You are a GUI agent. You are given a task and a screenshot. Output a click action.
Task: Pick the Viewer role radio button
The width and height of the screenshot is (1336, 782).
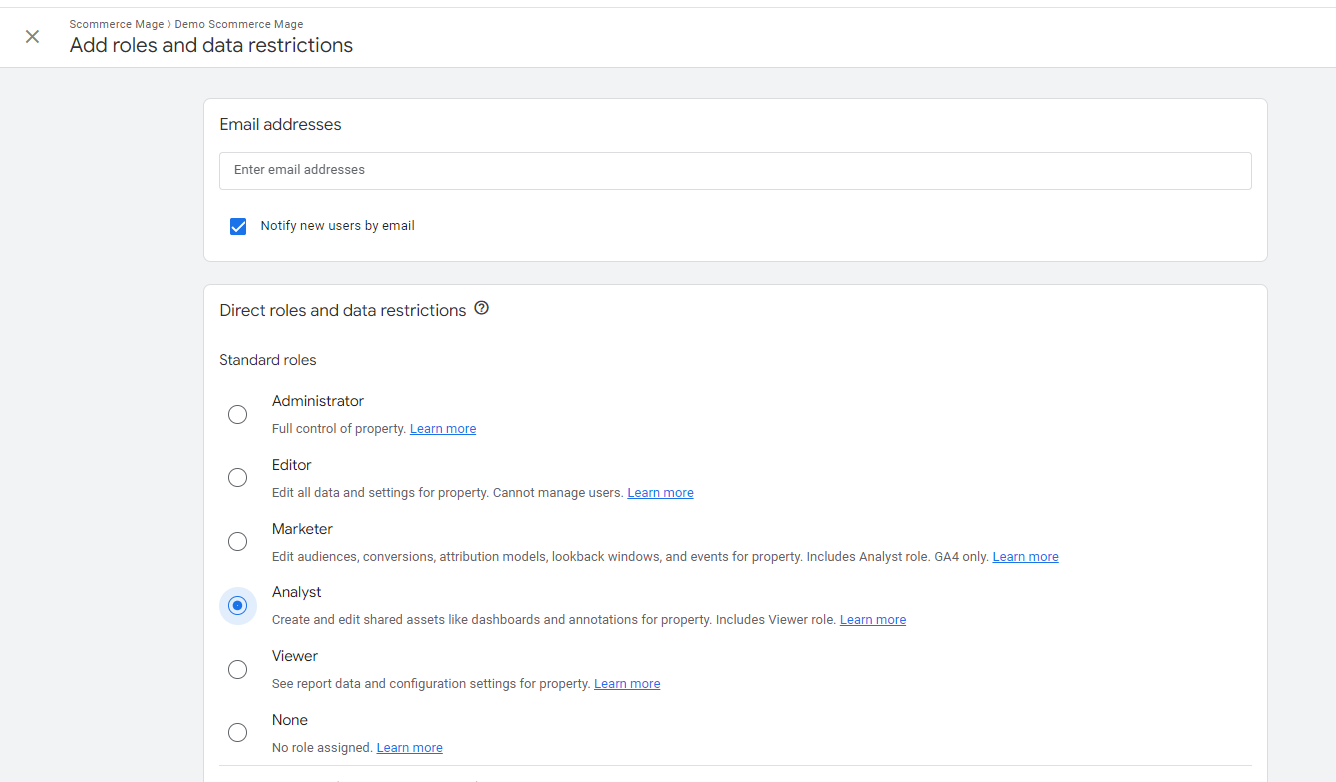(237, 670)
